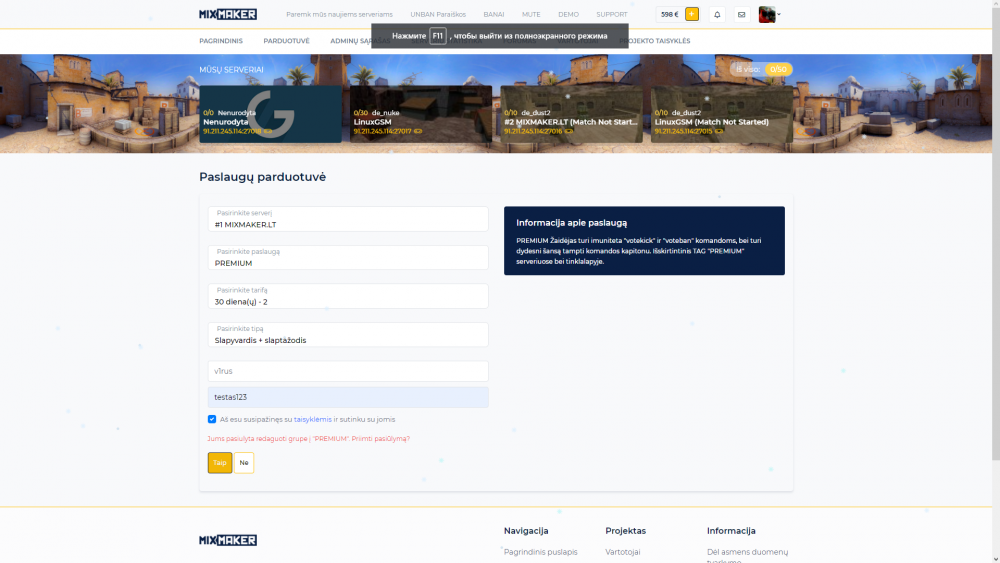Click the MIXMAKER logo in the header
Screen dimensions: 1000x563
(x=228, y=14)
